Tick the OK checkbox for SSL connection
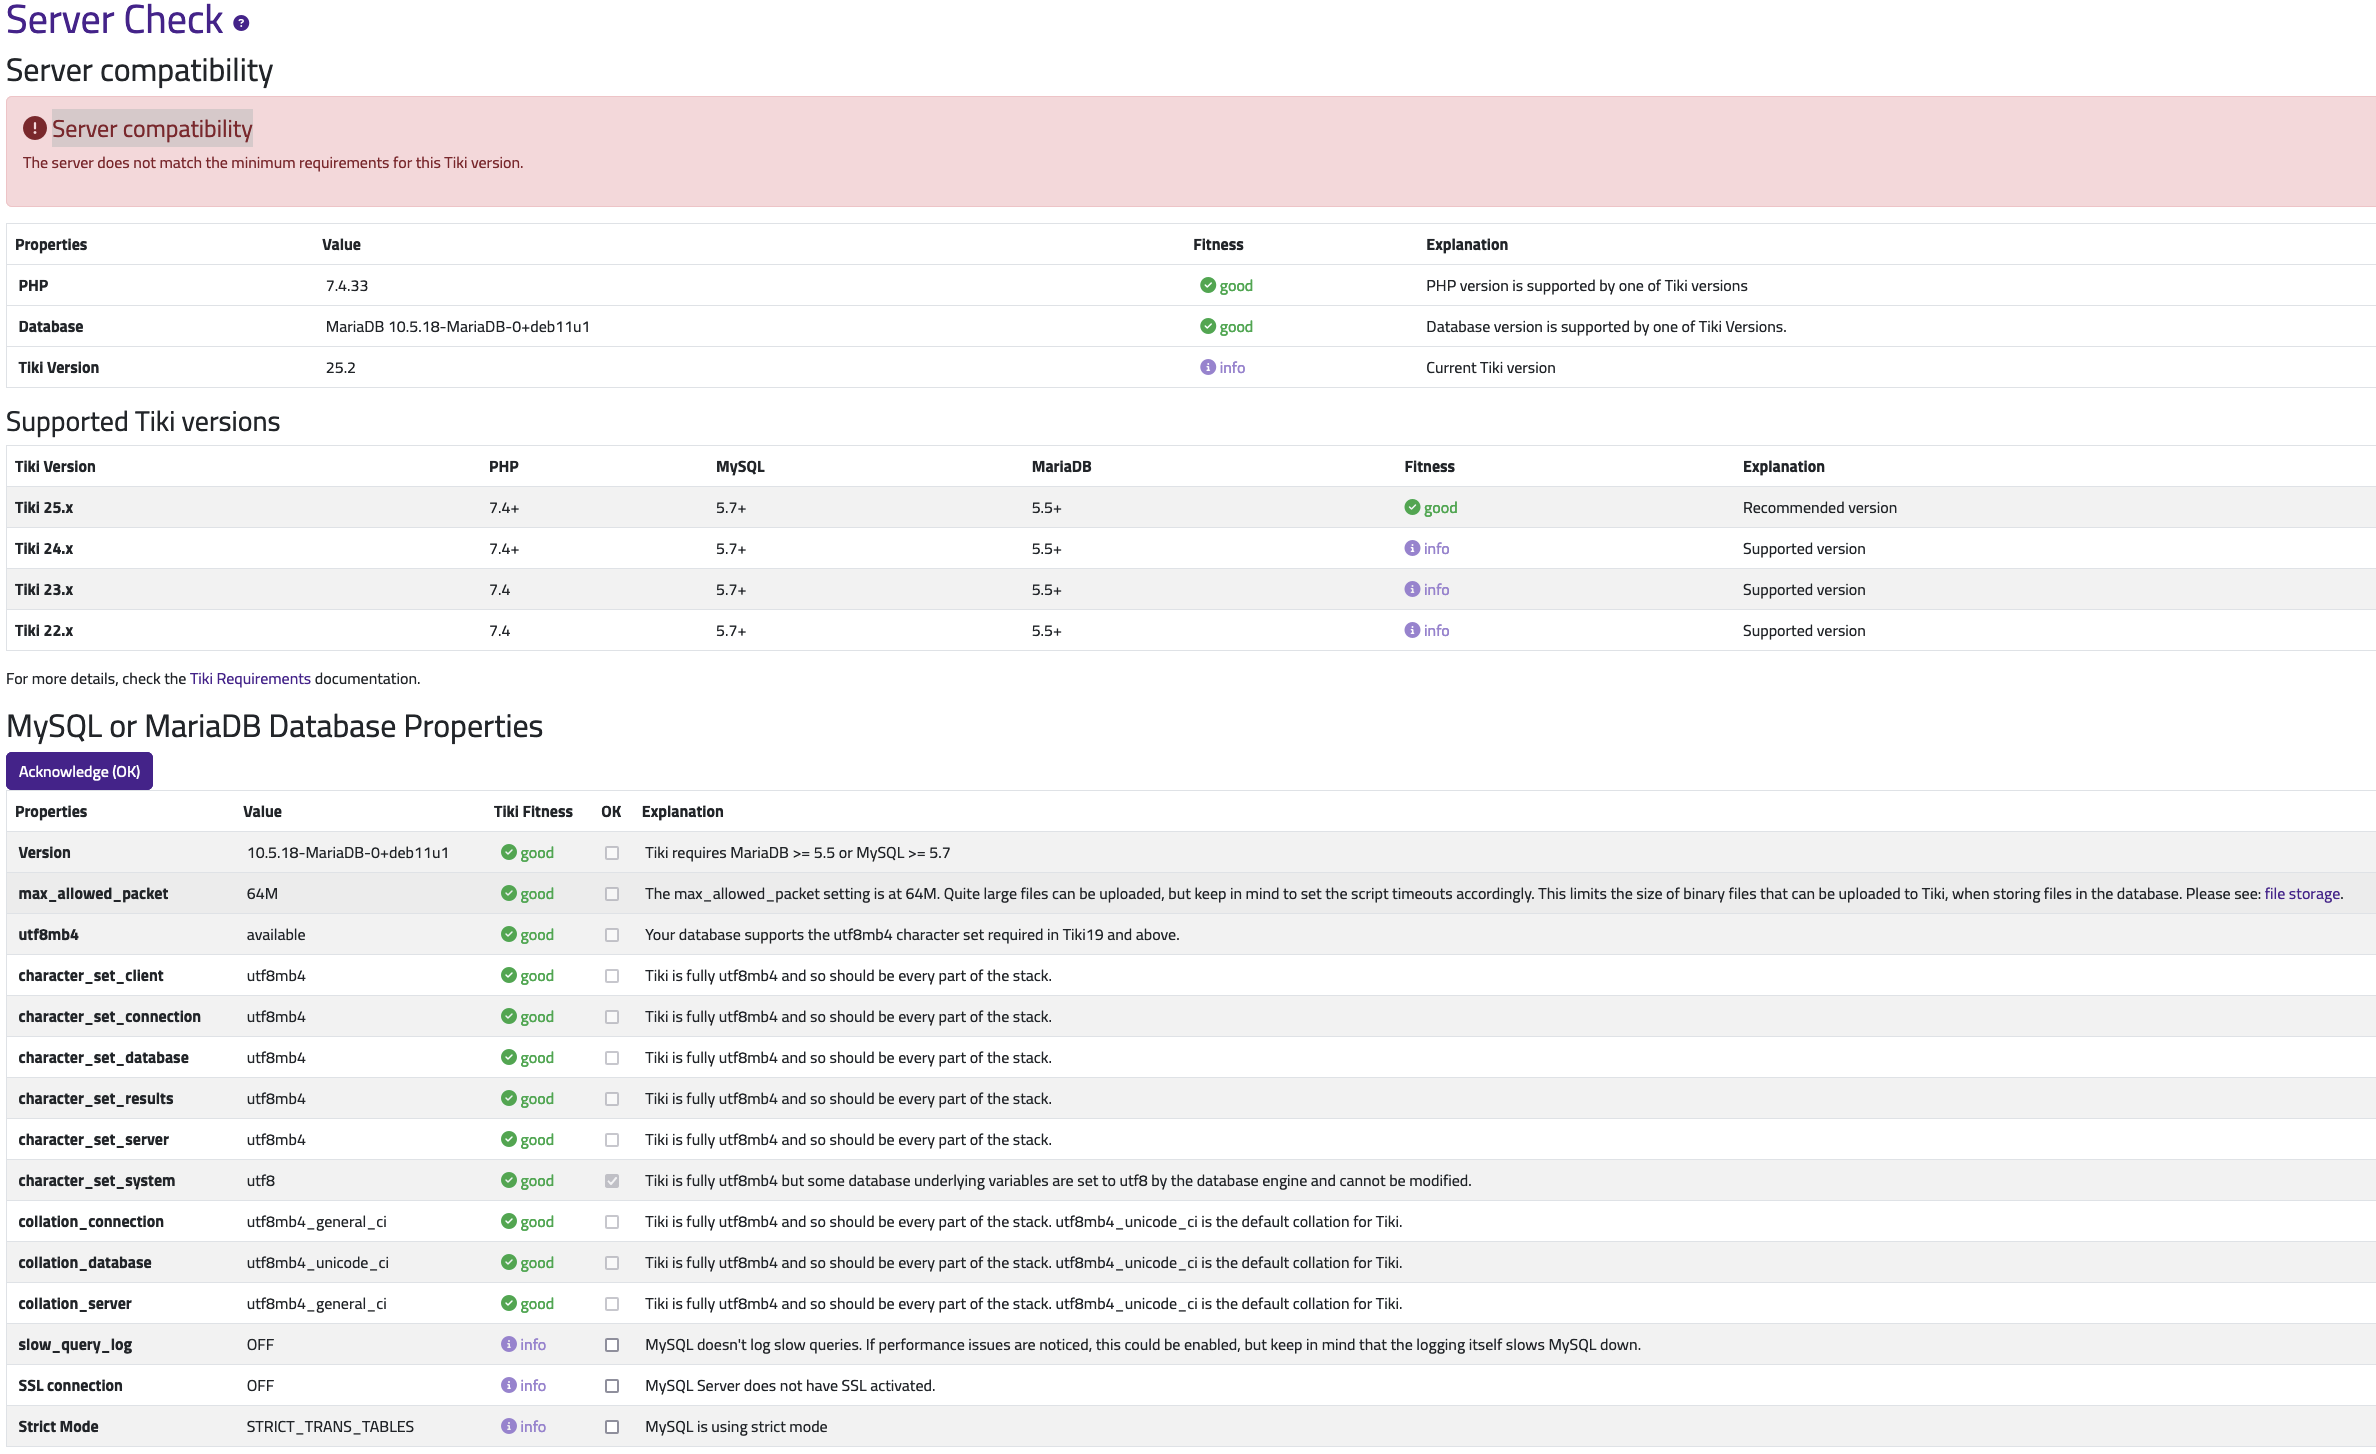 612,1386
